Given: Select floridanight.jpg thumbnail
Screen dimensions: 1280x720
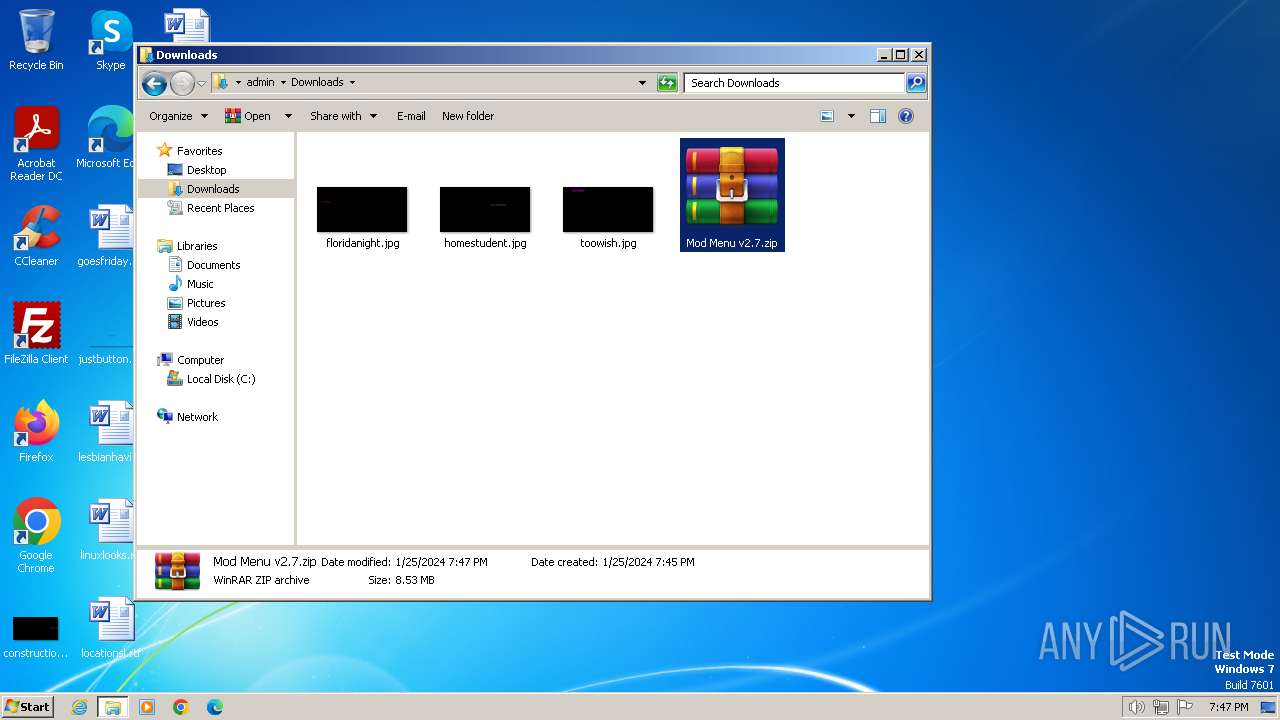Looking at the screenshot, I should pyautogui.click(x=362, y=210).
